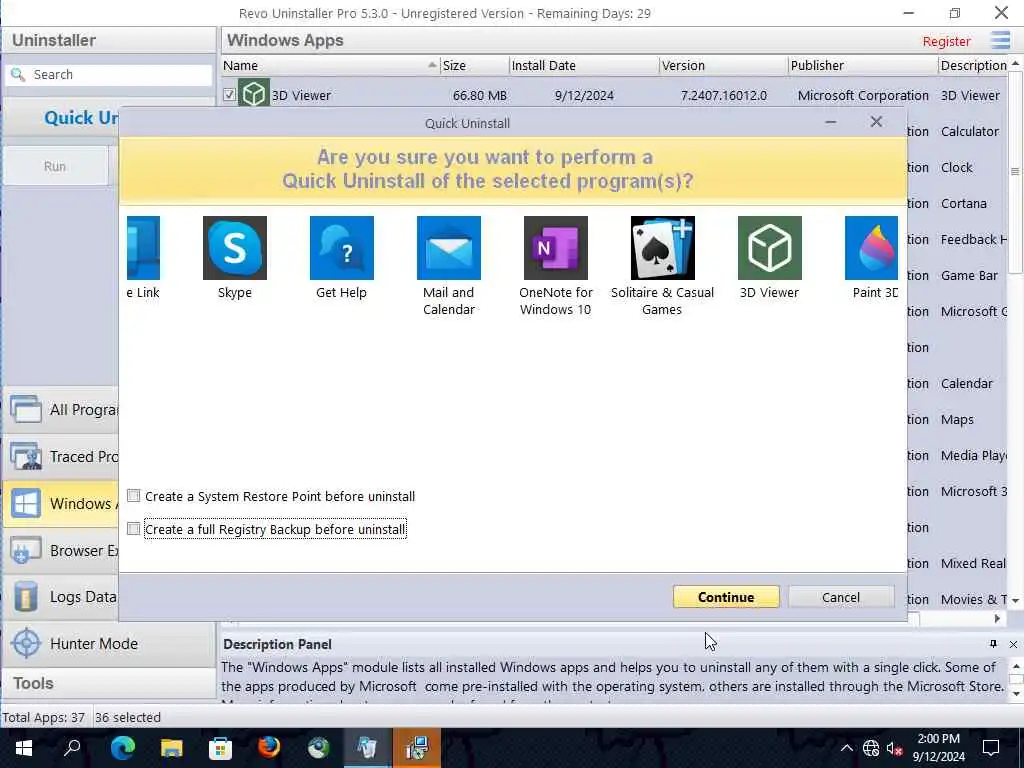Image resolution: width=1024 pixels, height=768 pixels.
Task: Click the Run button in sidebar
Action: [x=55, y=167]
